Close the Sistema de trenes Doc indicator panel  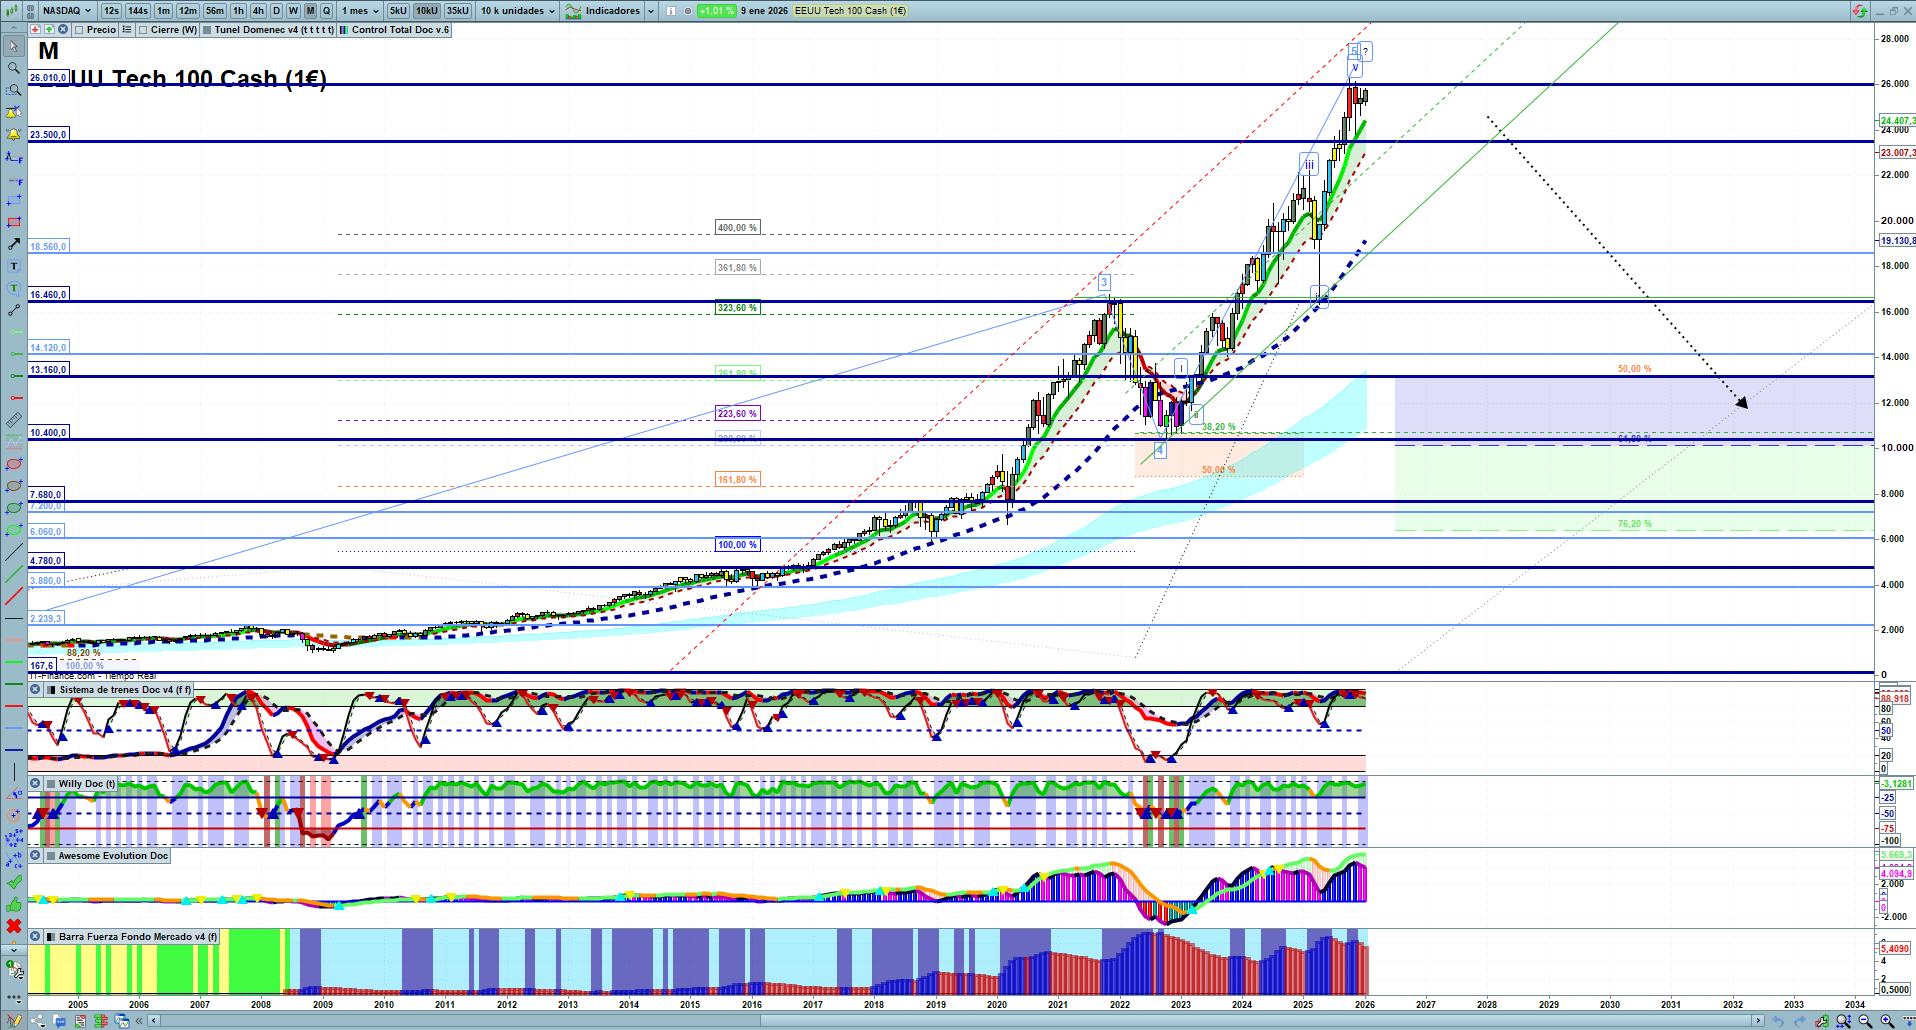click(x=35, y=690)
